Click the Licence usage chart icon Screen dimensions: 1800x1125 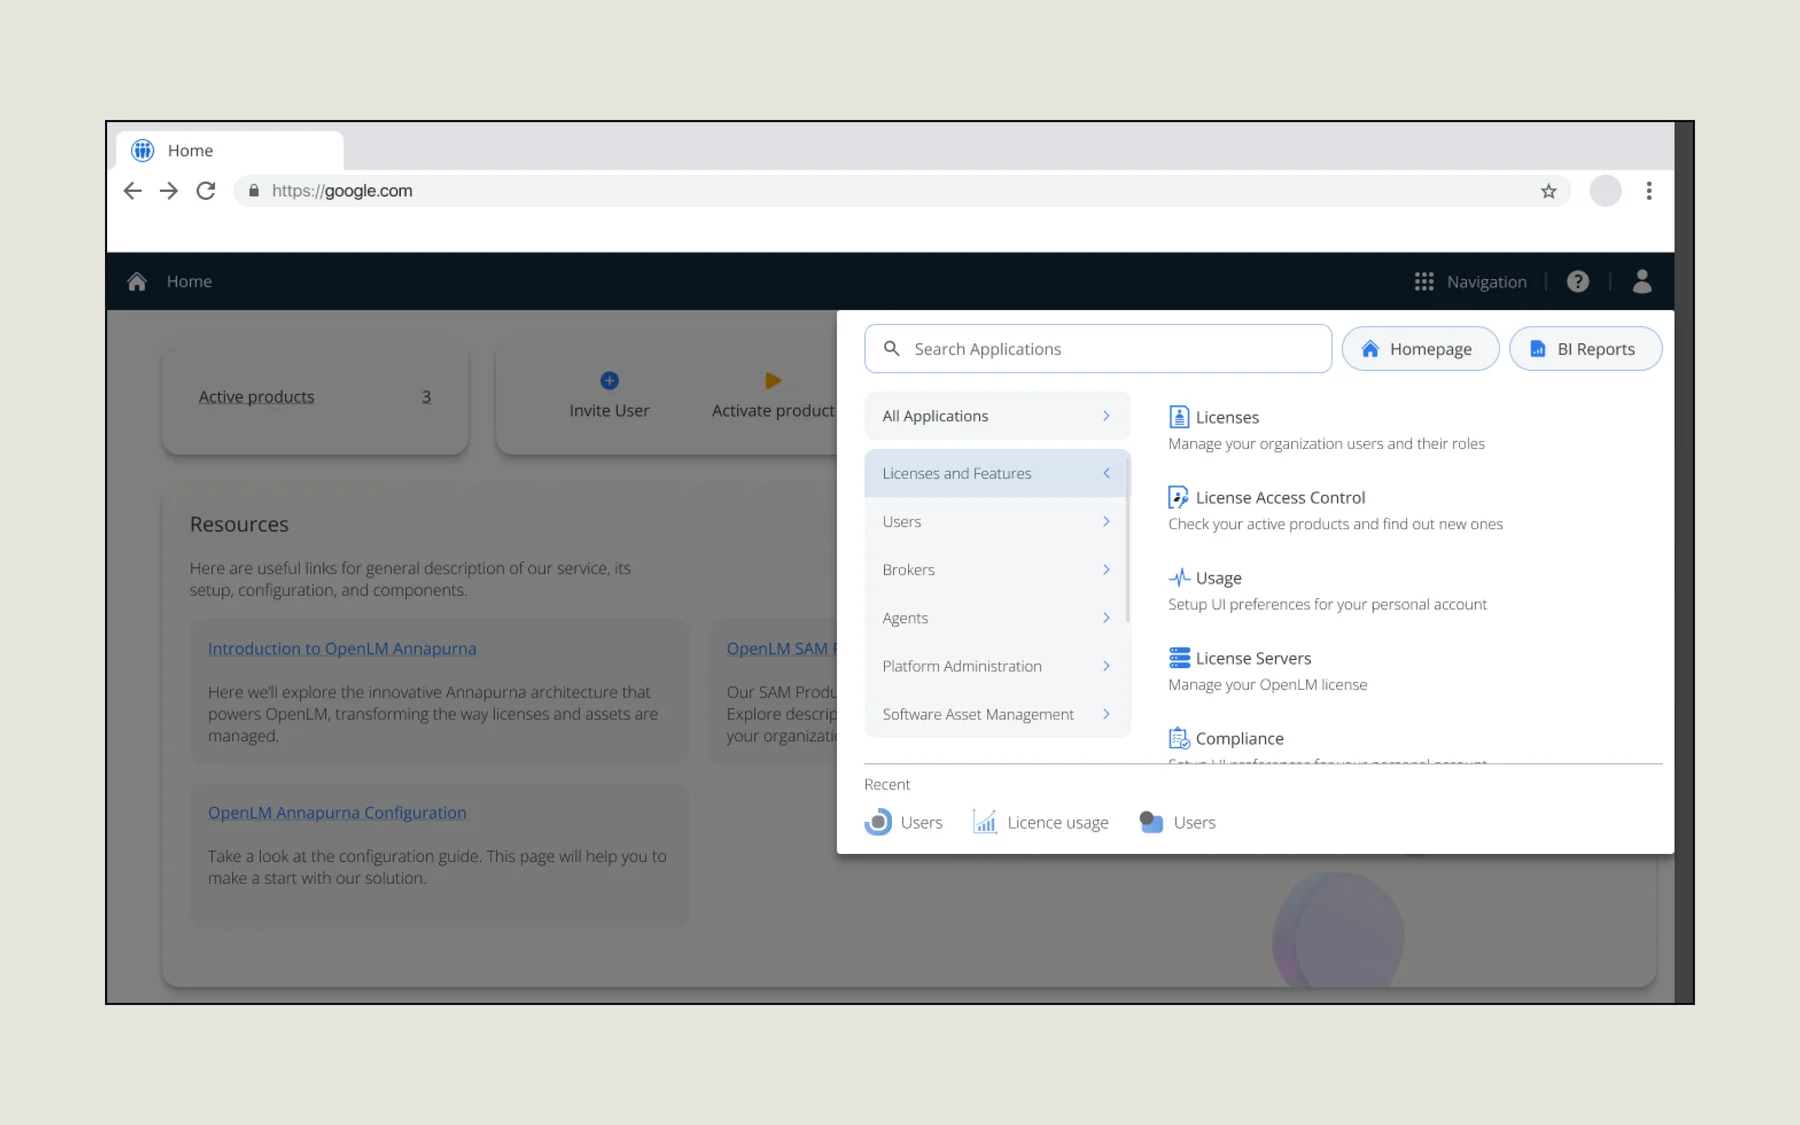coord(985,822)
